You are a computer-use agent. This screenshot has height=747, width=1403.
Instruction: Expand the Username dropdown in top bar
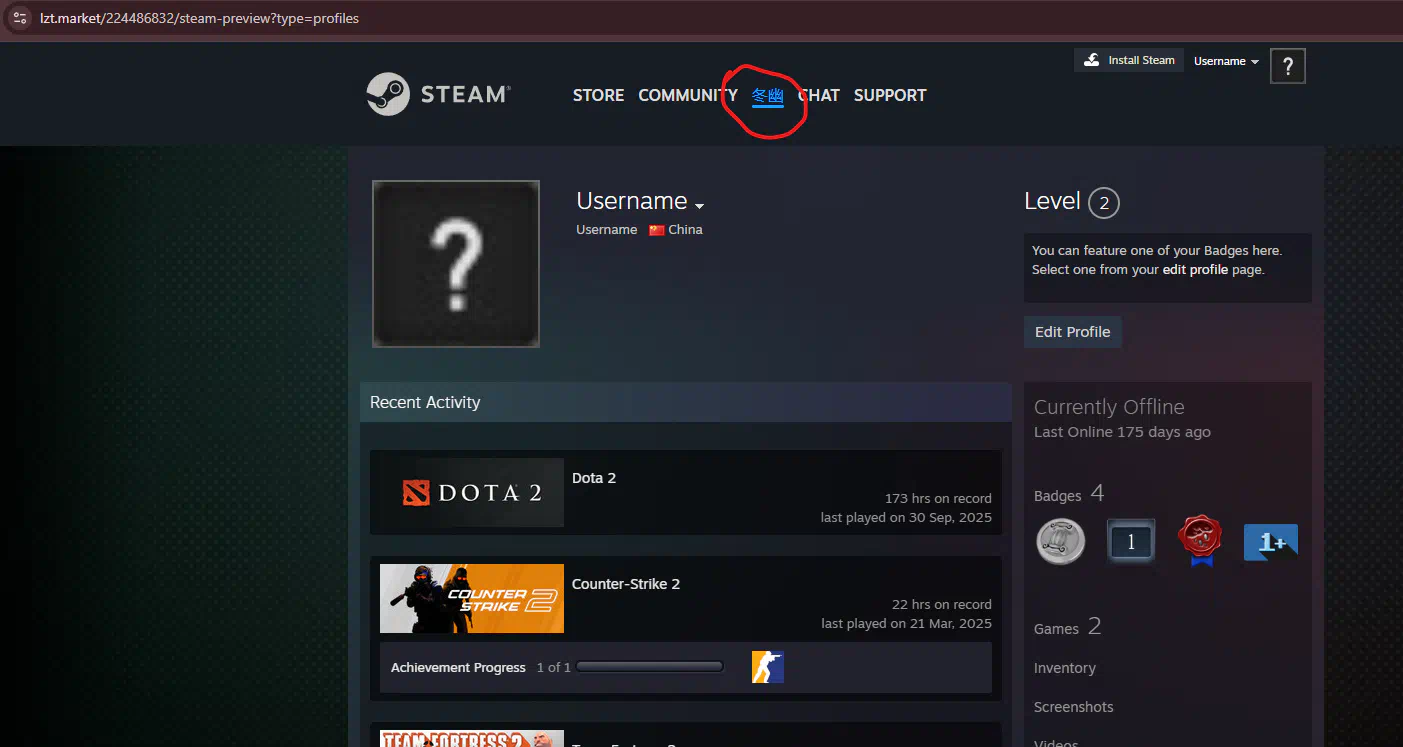point(1226,61)
